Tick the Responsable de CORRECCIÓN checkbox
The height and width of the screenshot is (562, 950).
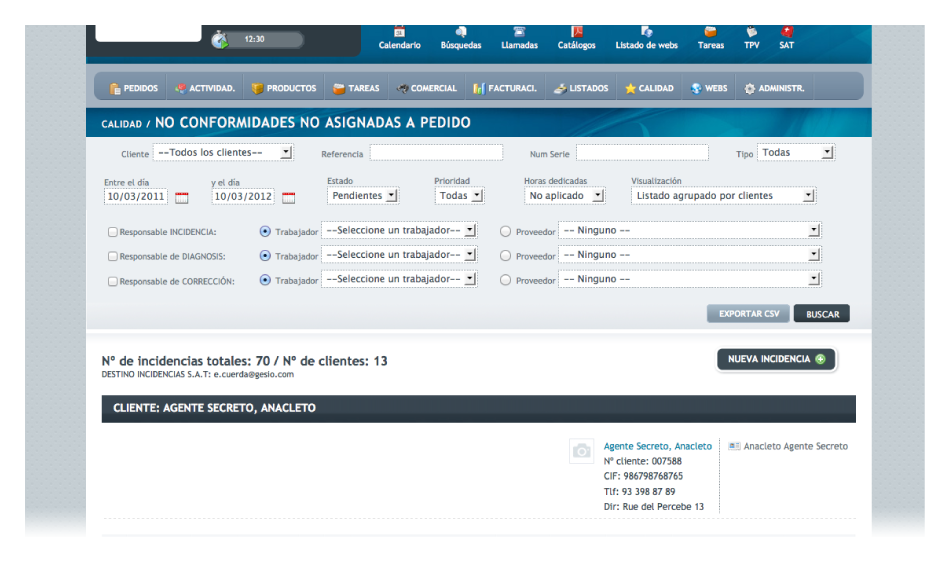click(x=113, y=281)
